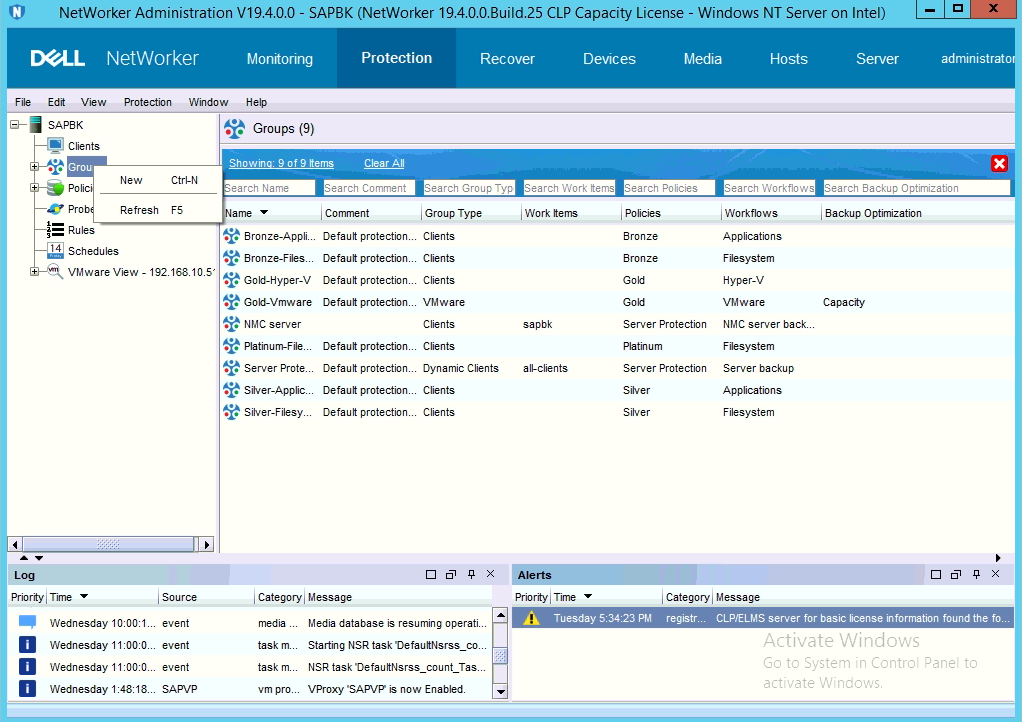This screenshot has width=1022, height=722.
Task: Click the Rules numbered list icon
Action: tap(55, 230)
